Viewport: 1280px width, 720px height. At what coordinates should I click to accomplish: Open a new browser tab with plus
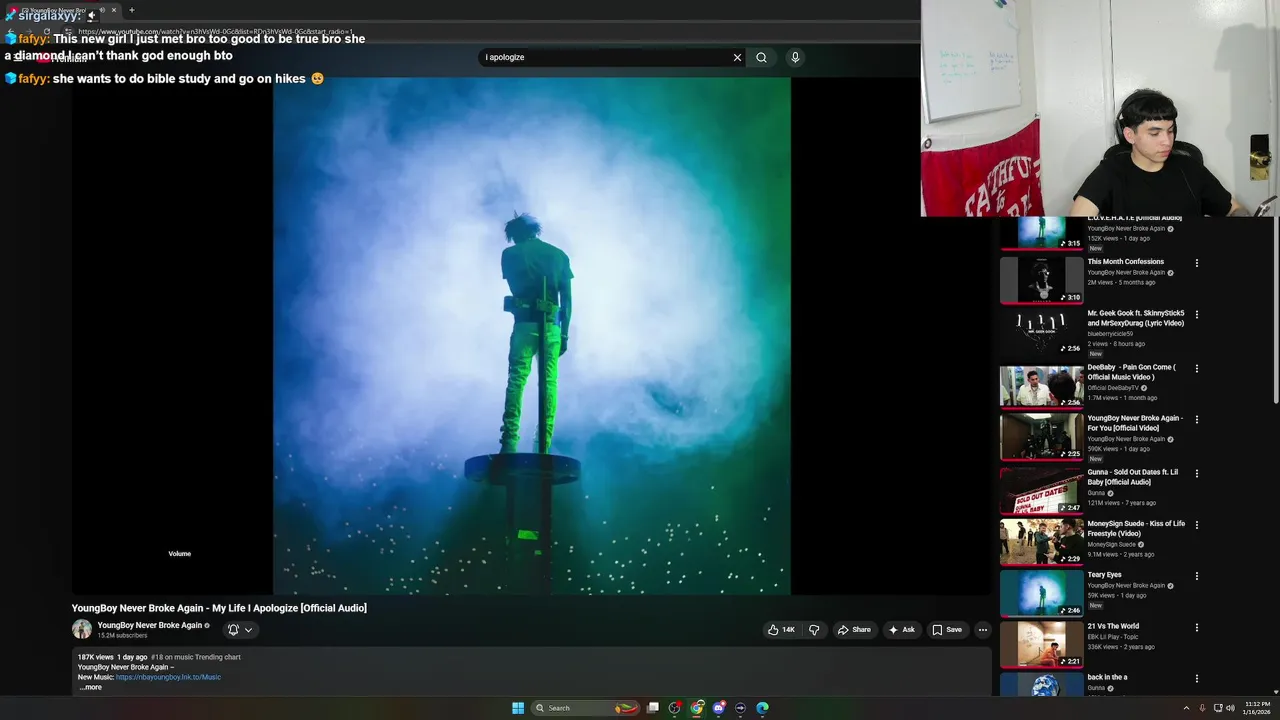[x=131, y=11]
